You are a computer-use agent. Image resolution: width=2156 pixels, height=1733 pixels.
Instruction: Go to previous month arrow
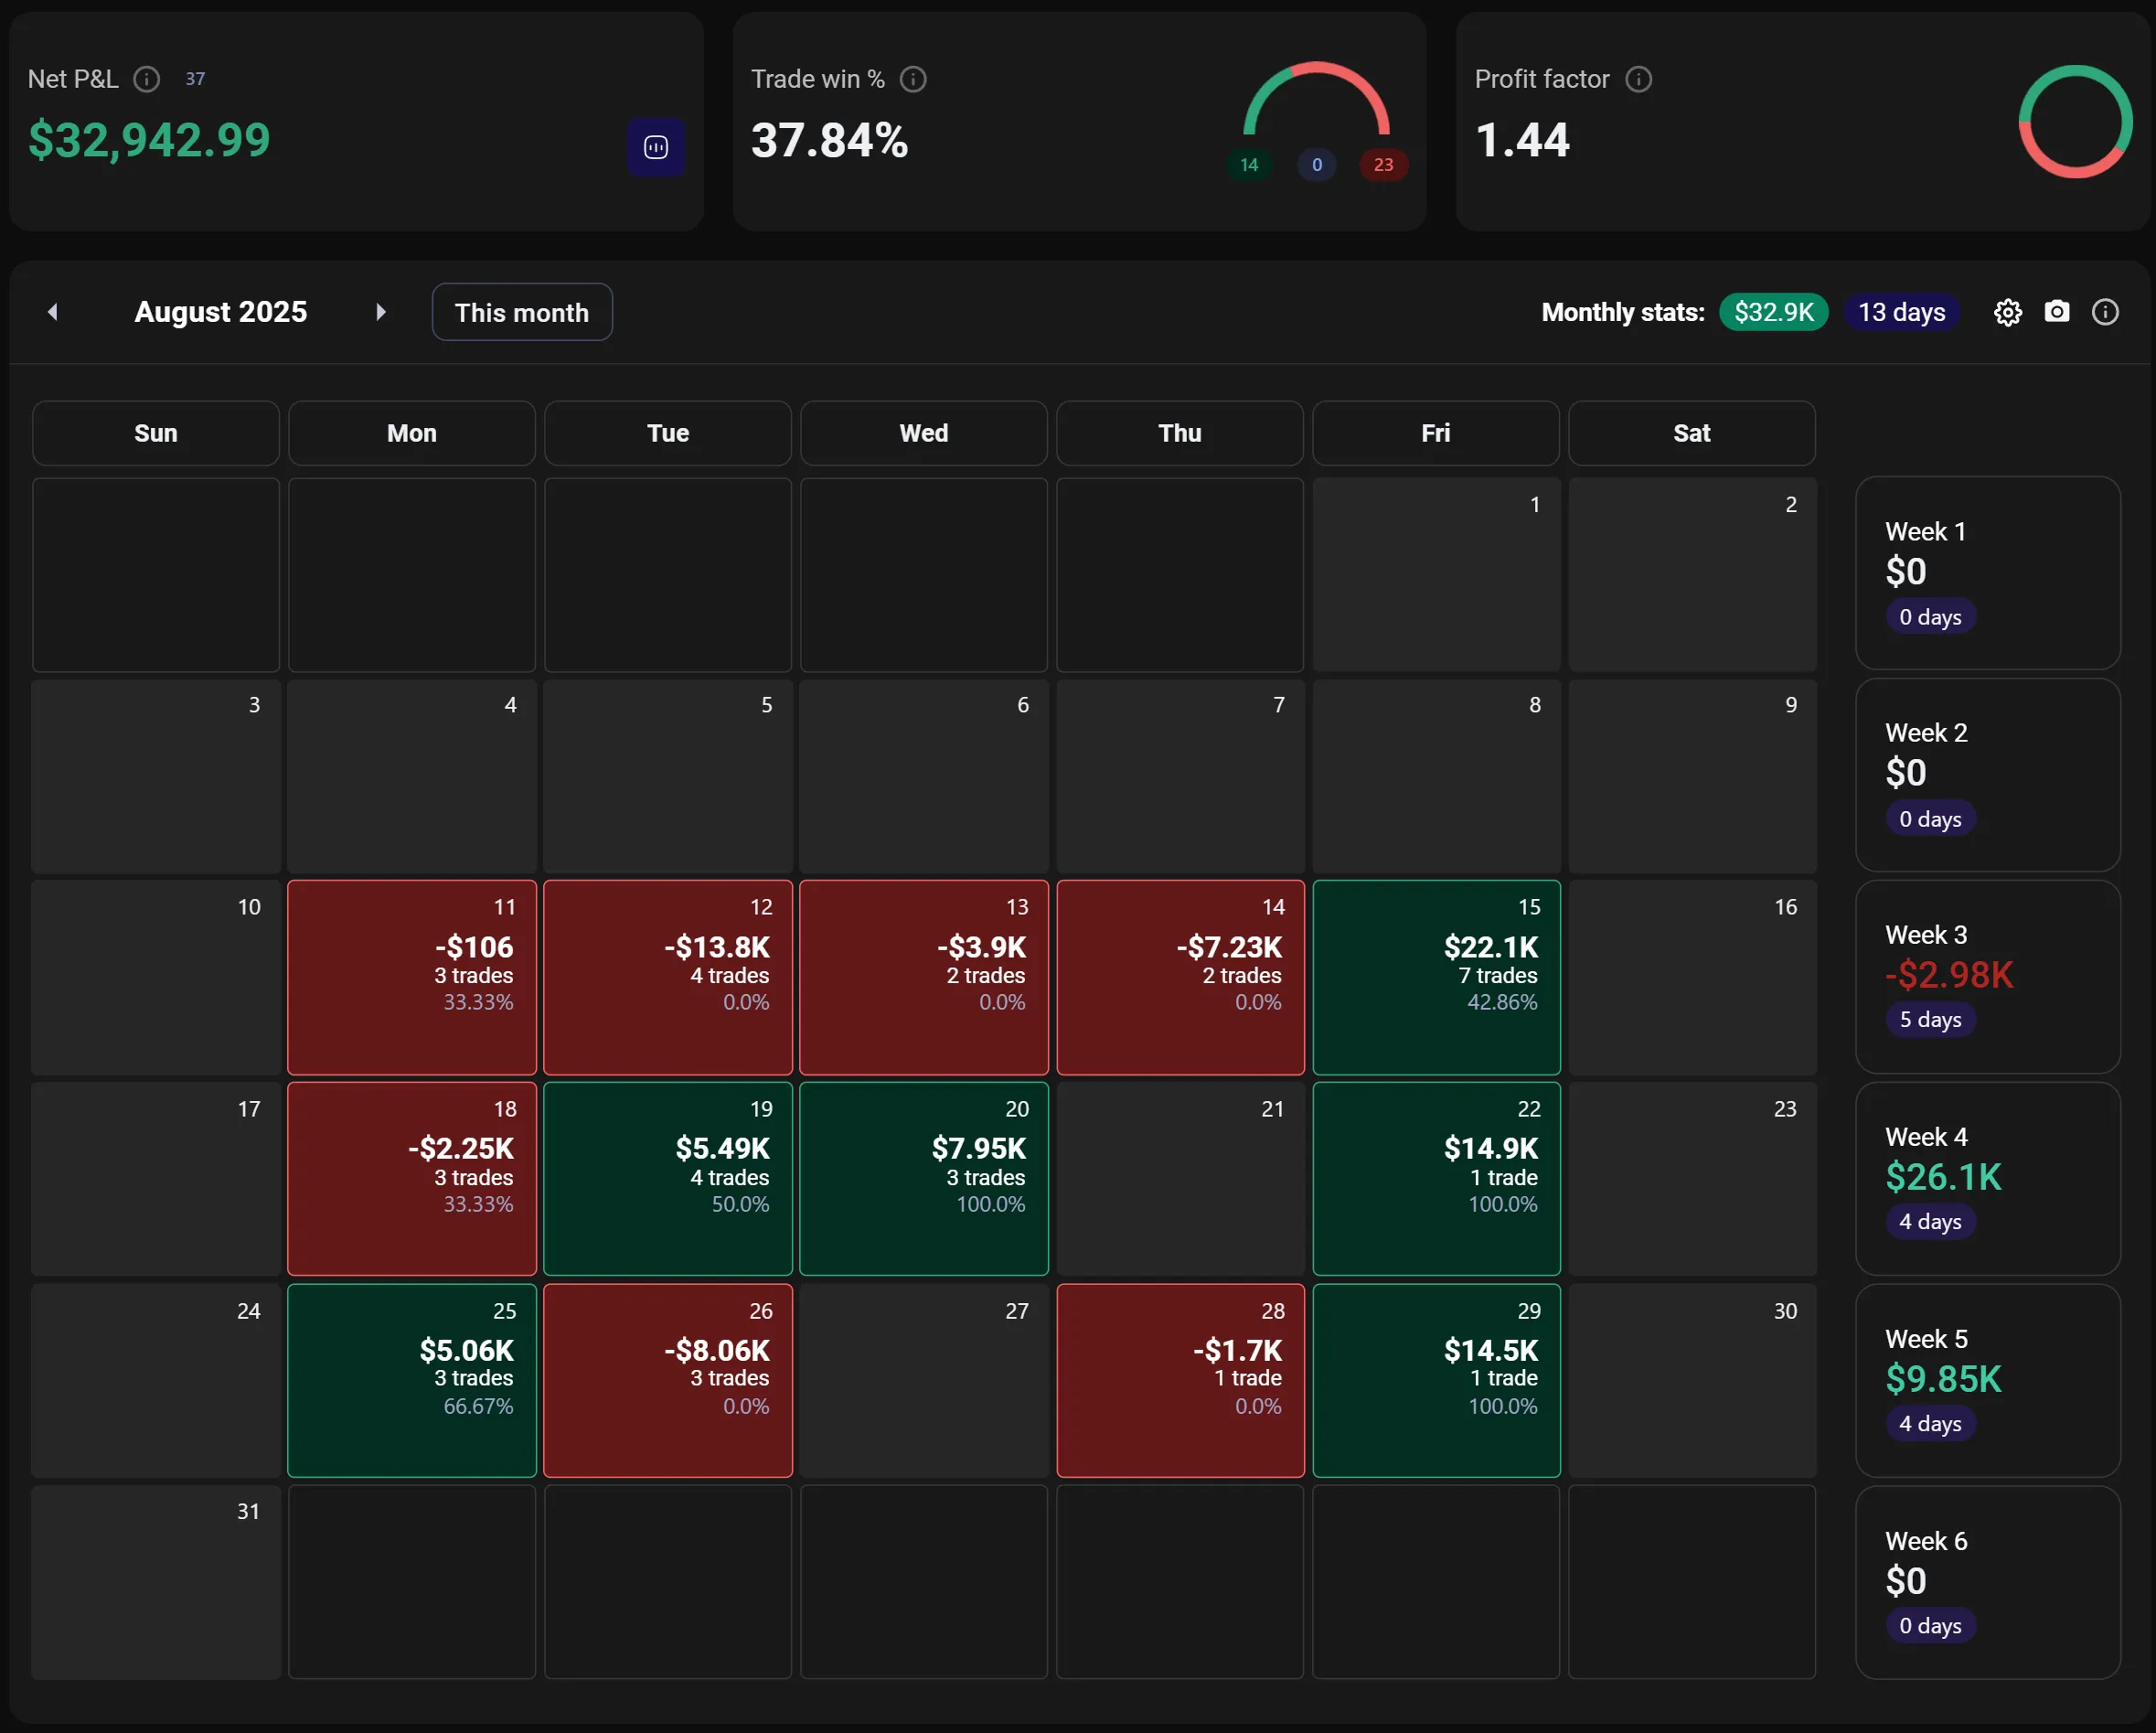coord(53,312)
